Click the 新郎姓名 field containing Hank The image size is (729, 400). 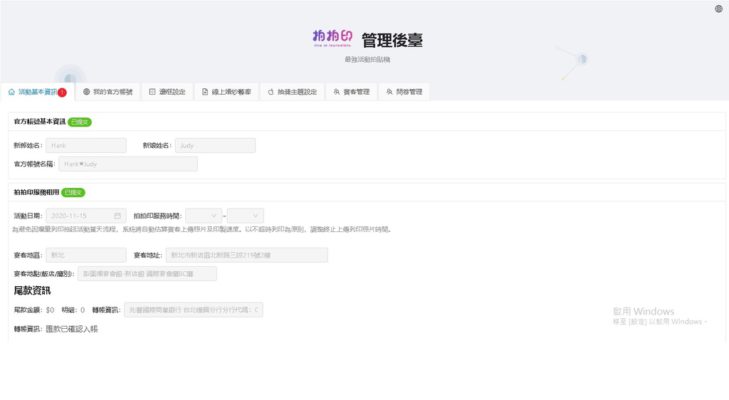tap(86, 145)
